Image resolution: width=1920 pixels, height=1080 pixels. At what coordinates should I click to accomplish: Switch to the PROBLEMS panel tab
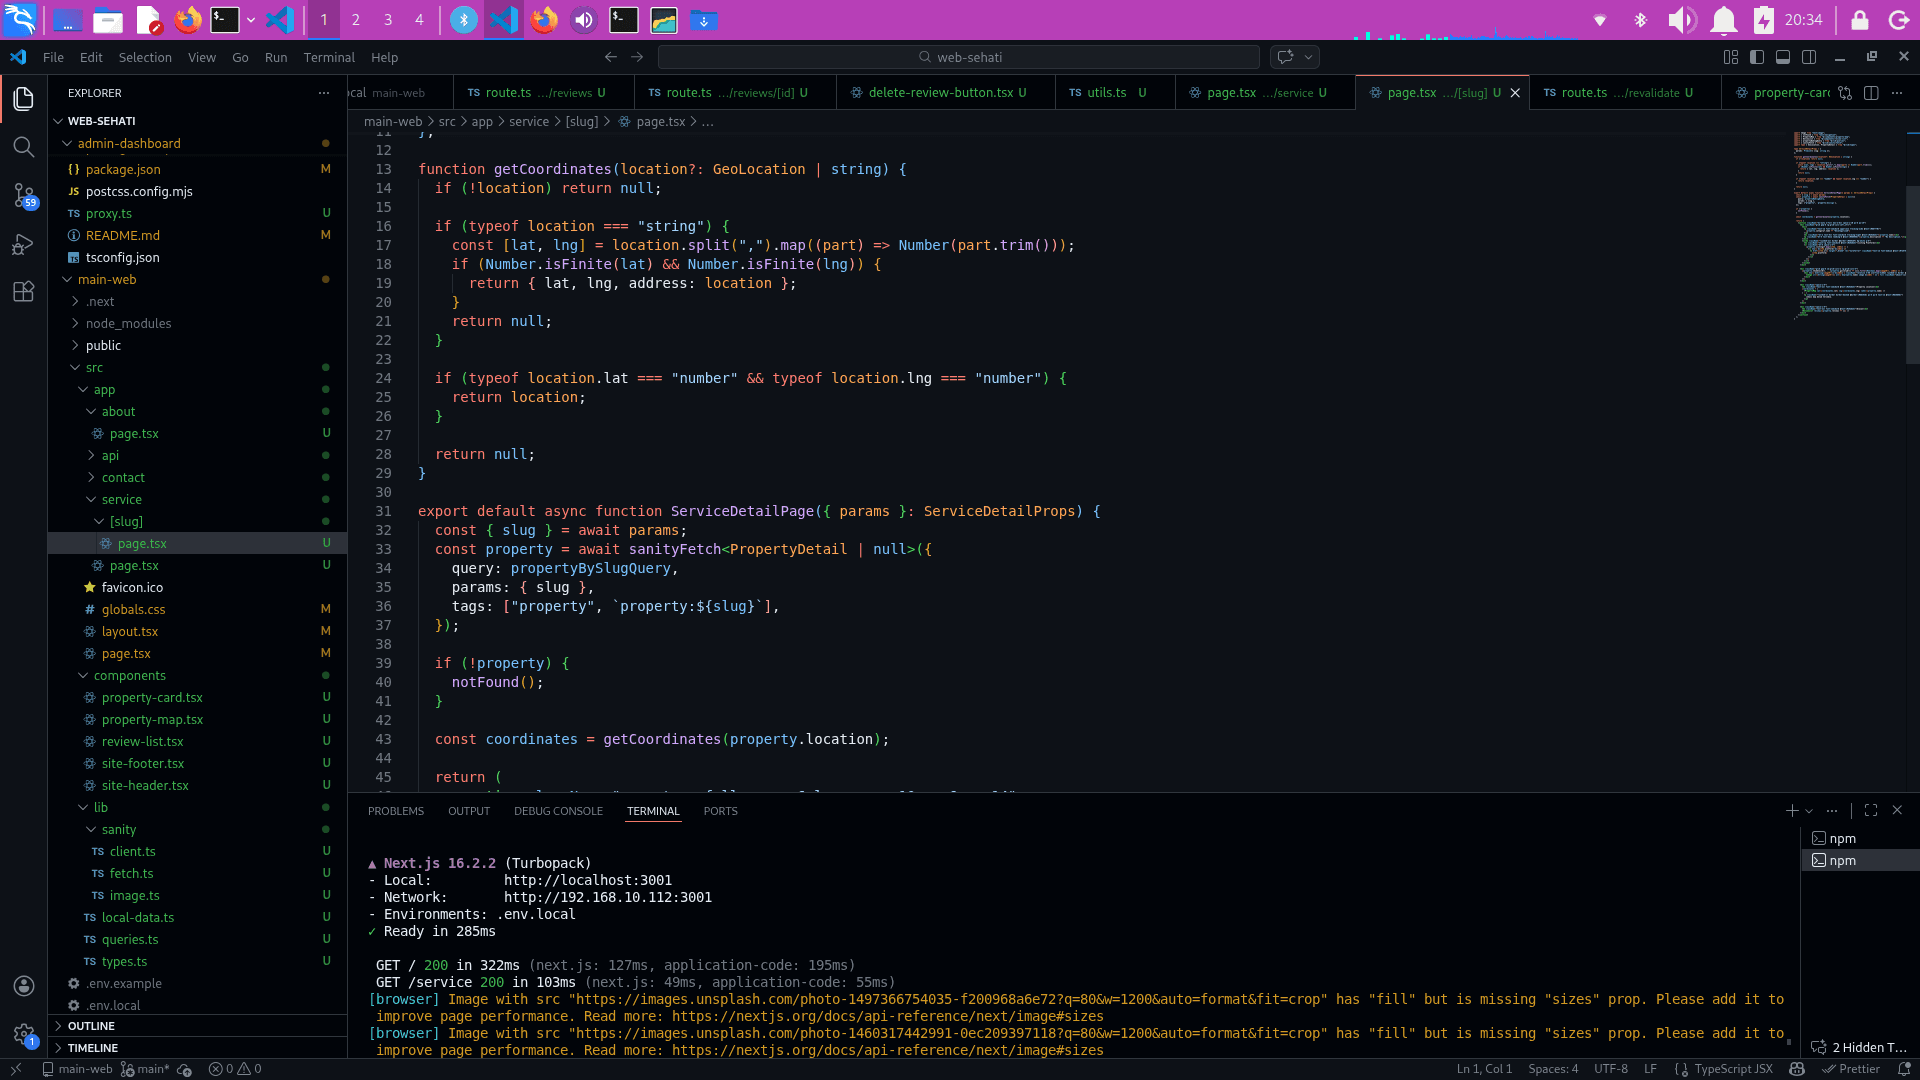coord(396,811)
